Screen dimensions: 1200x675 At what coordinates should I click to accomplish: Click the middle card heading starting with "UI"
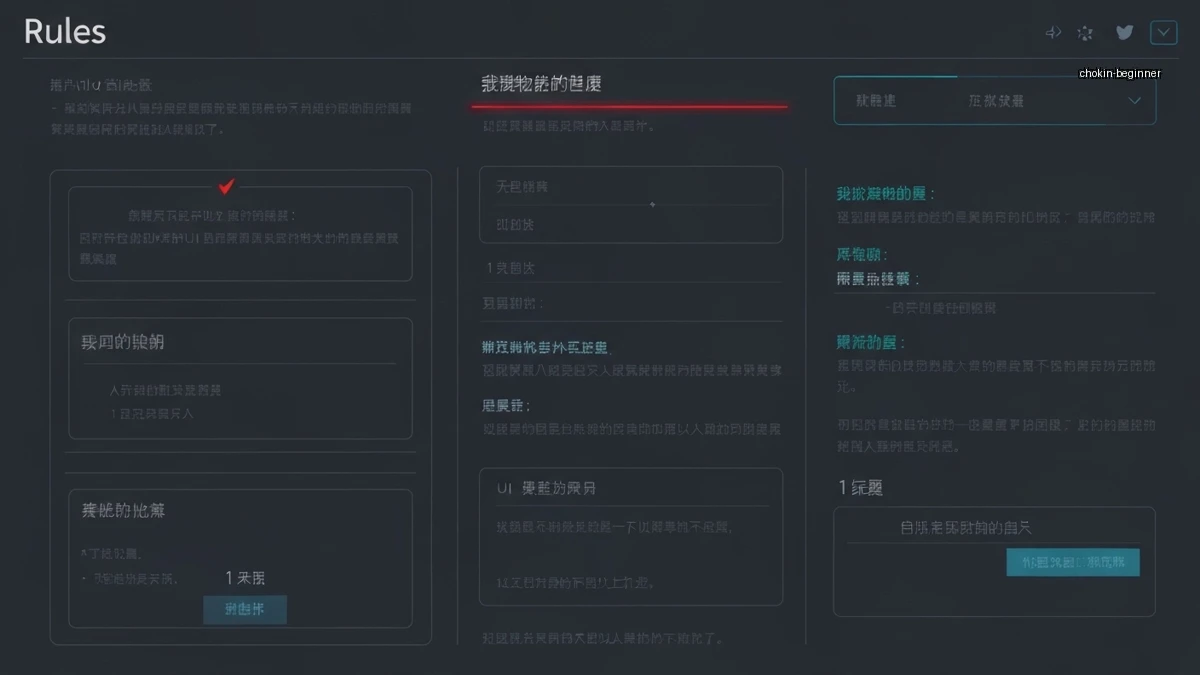(x=546, y=488)
